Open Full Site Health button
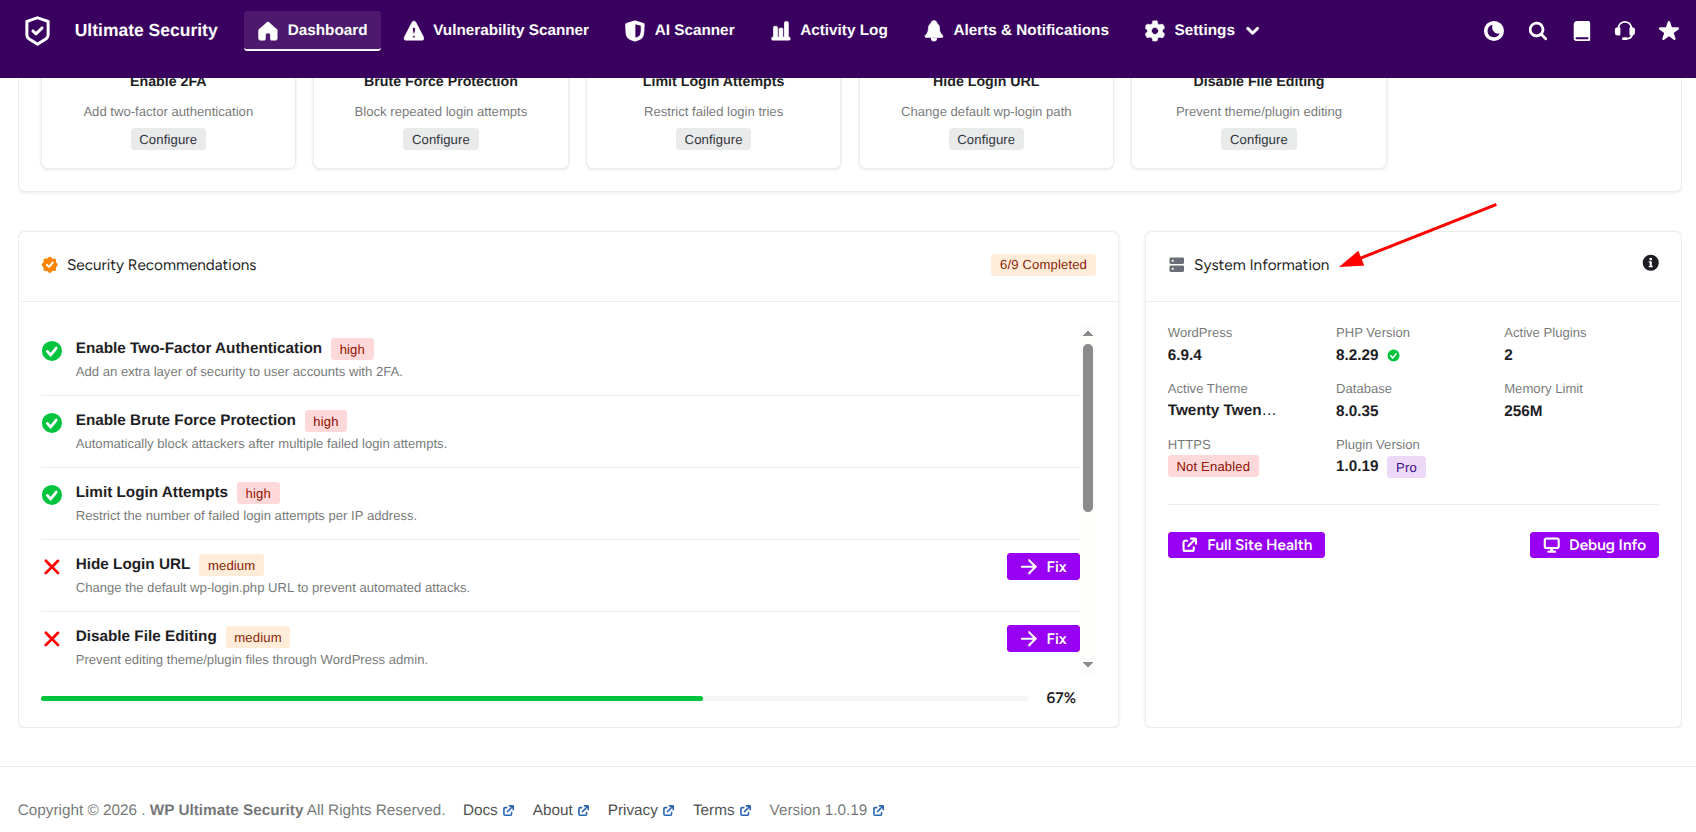 [x=1246, y=545]
